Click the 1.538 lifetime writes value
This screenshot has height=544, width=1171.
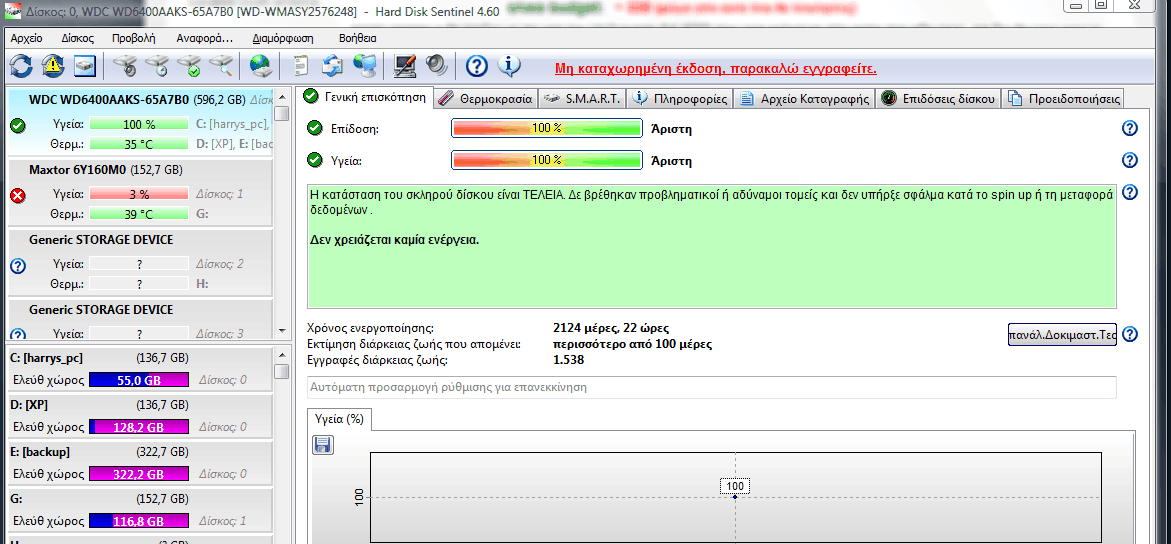tap(568, 360)
